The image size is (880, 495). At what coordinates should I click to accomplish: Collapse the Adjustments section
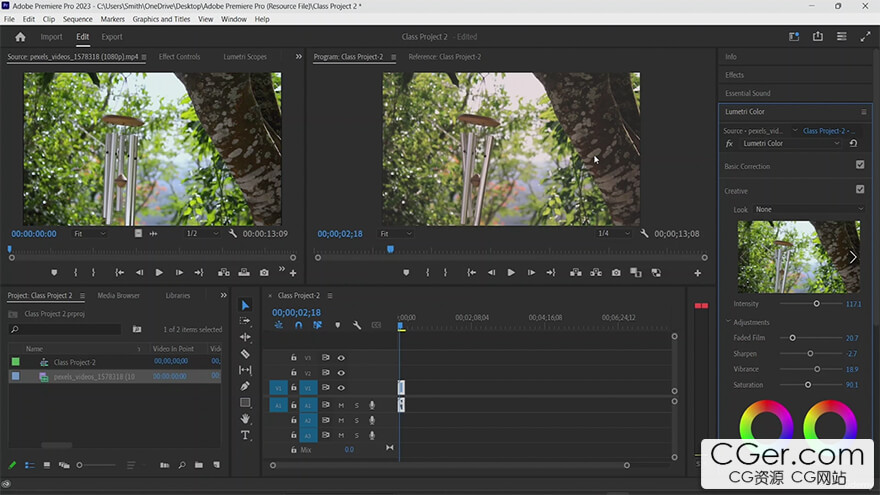click(x=728, y=322)
